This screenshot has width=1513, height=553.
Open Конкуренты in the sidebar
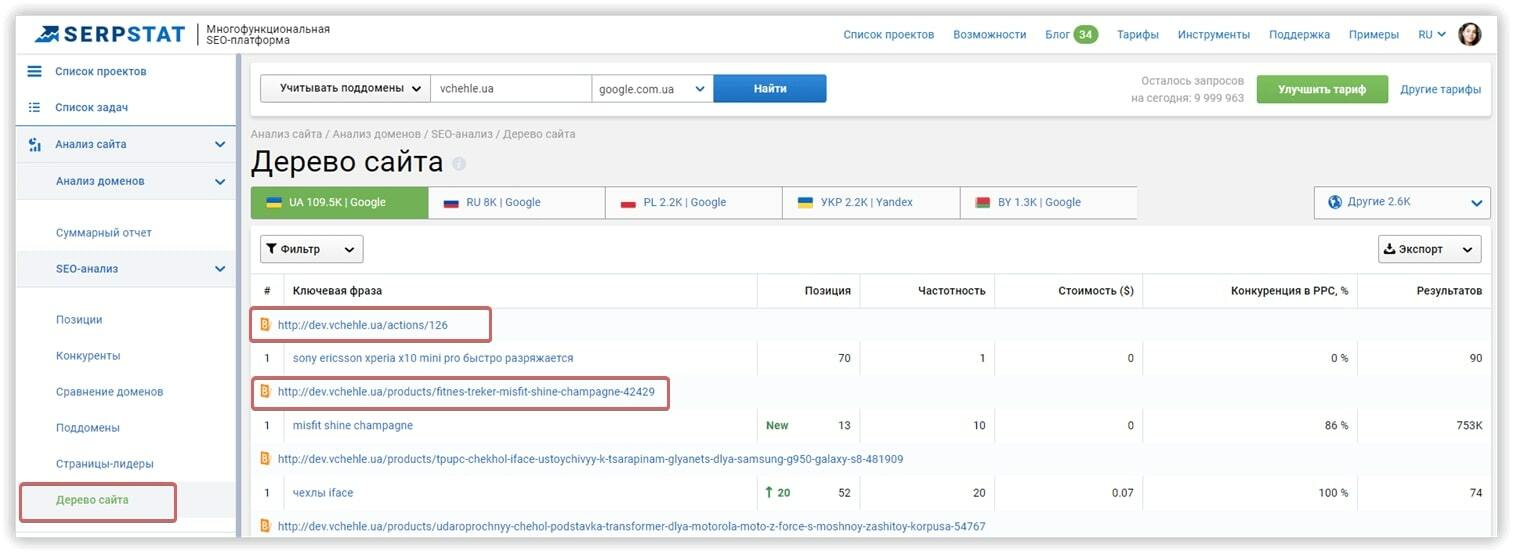(x=88, y=355)
